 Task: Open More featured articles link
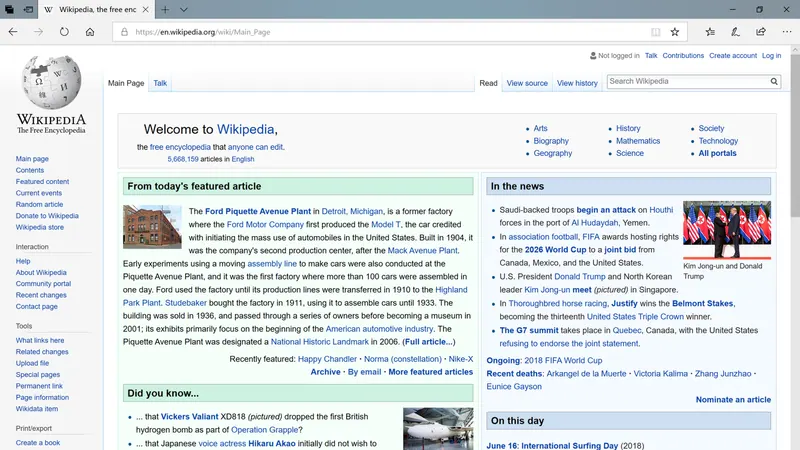(x=431, y=372)
